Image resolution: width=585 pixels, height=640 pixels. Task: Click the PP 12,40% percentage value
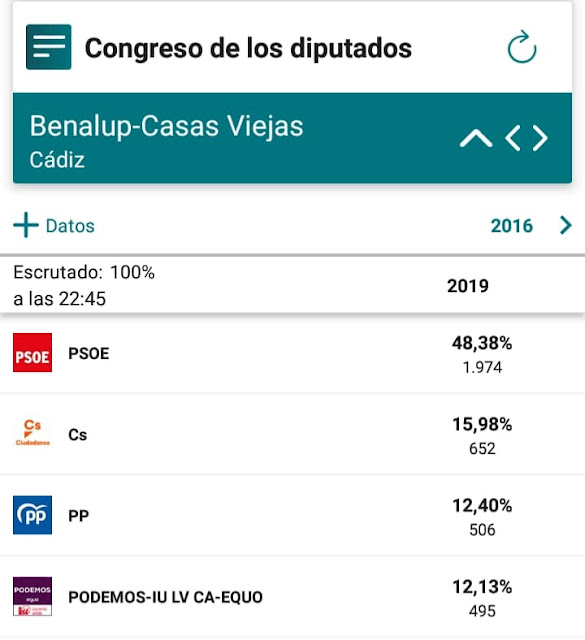pyautogui.click(x=482, y=506)
